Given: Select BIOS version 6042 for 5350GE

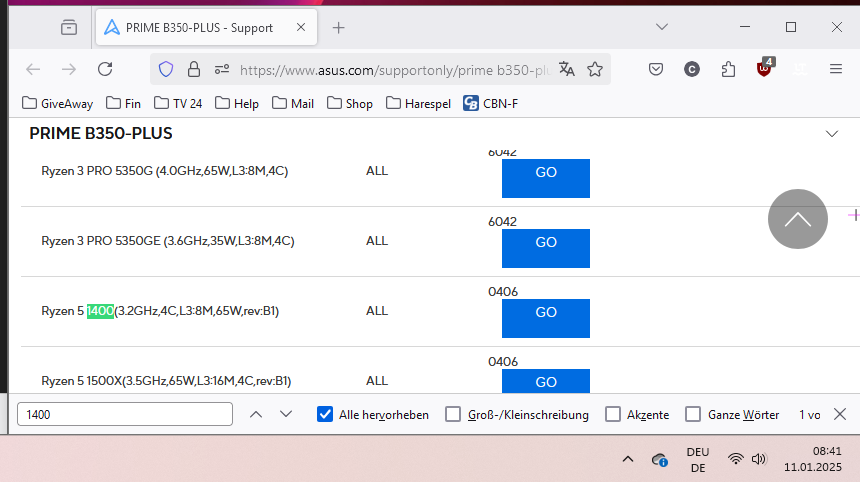Looking at the screenshot, I should point(502,222).
